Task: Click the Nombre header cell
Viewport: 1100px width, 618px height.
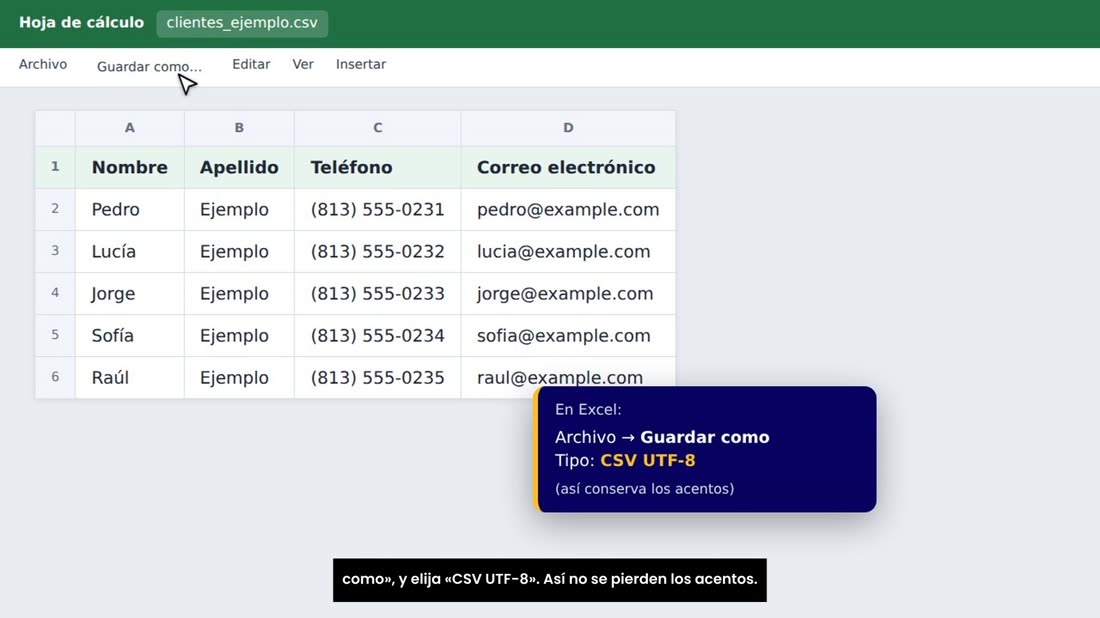Action: click(130, 167)
